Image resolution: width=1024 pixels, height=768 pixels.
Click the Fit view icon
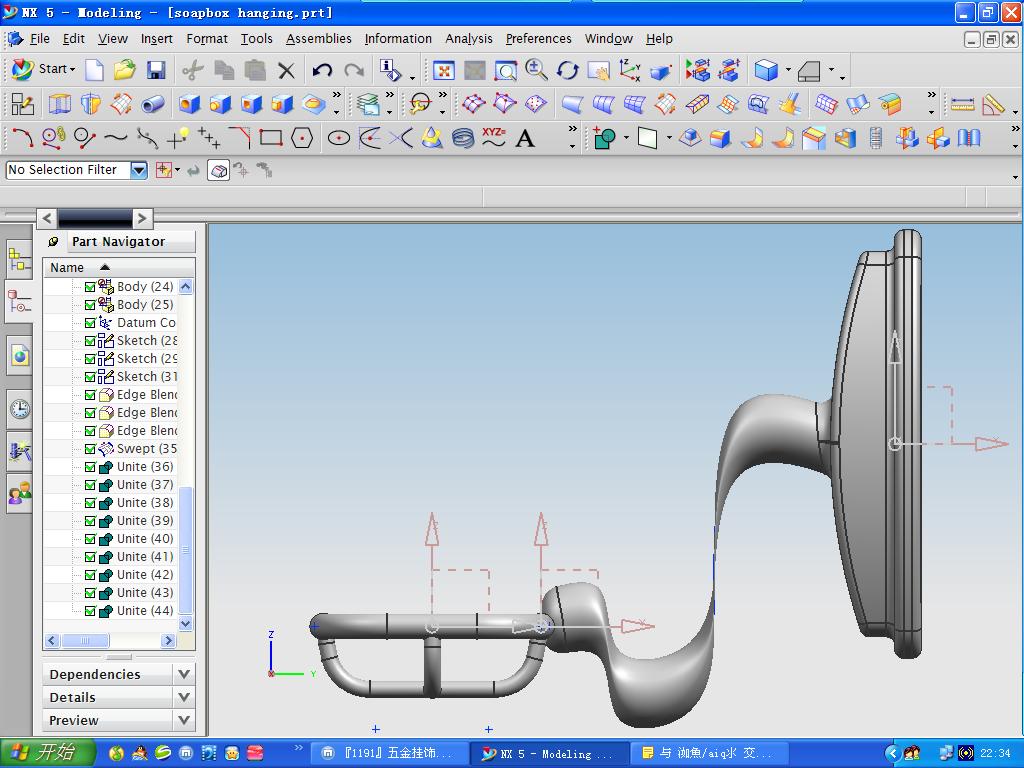click(443, 70)
